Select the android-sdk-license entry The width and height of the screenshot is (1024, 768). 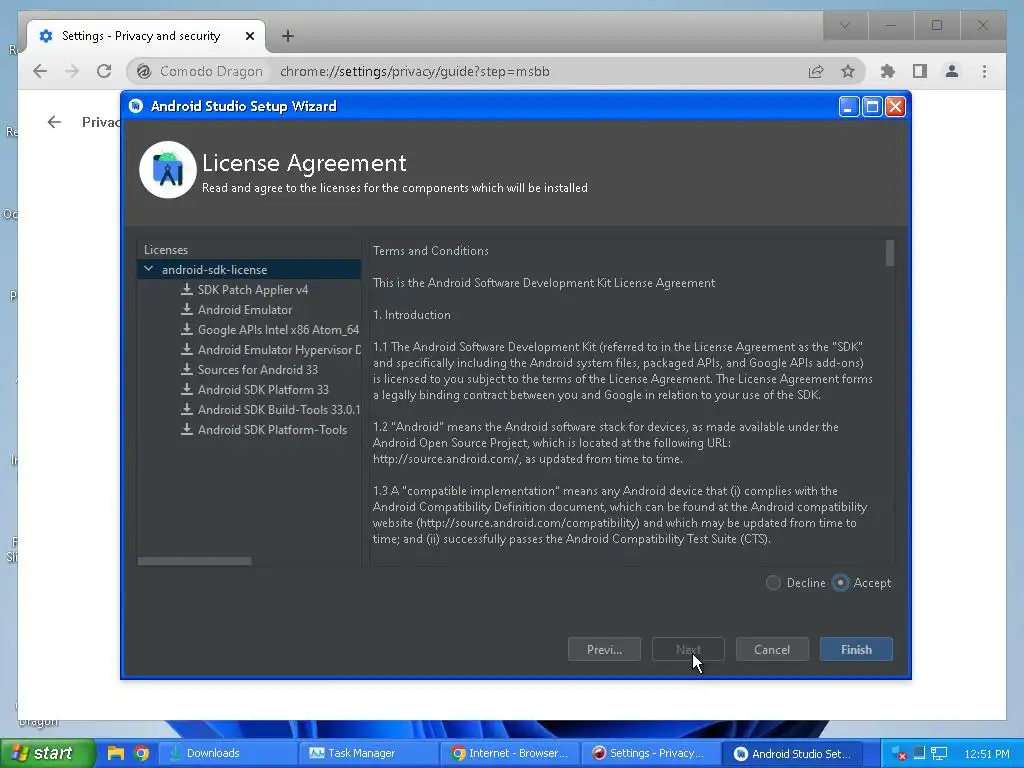point(249,270)
